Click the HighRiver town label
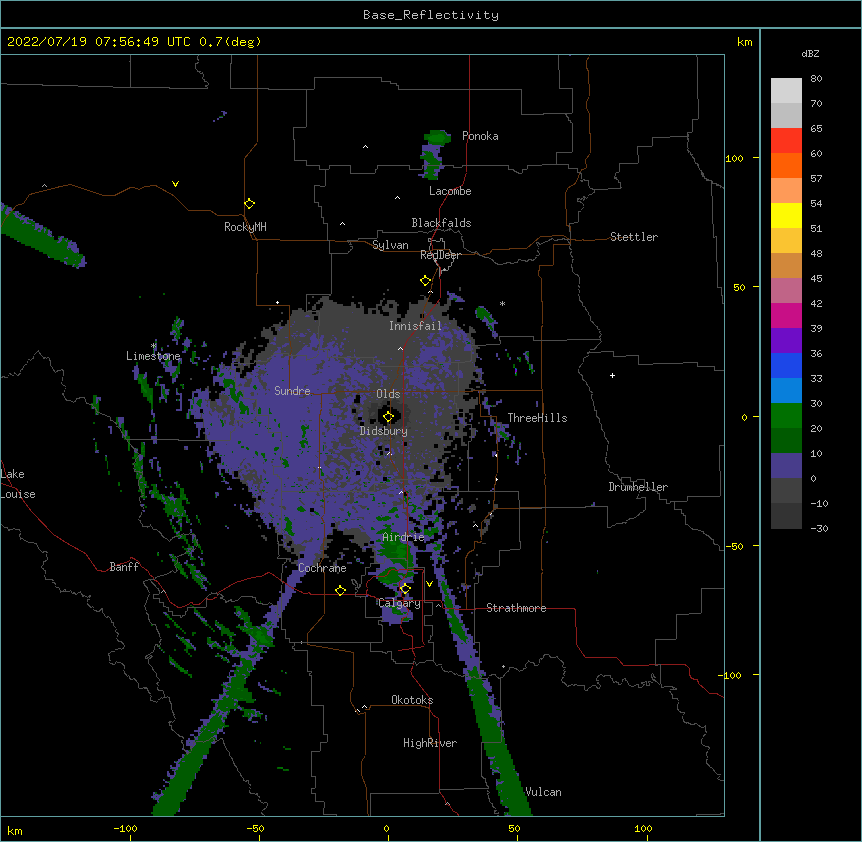Image resolution: width=862 pixels, height=842 pixels. 430,743
